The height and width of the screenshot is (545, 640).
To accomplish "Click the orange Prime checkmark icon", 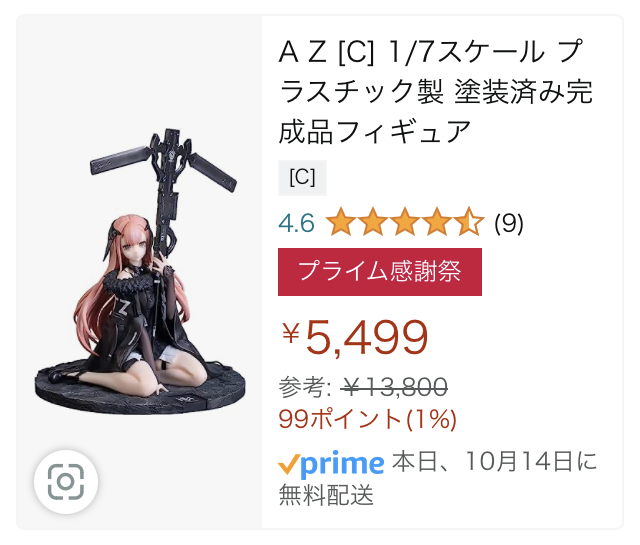I will [289, 465].
